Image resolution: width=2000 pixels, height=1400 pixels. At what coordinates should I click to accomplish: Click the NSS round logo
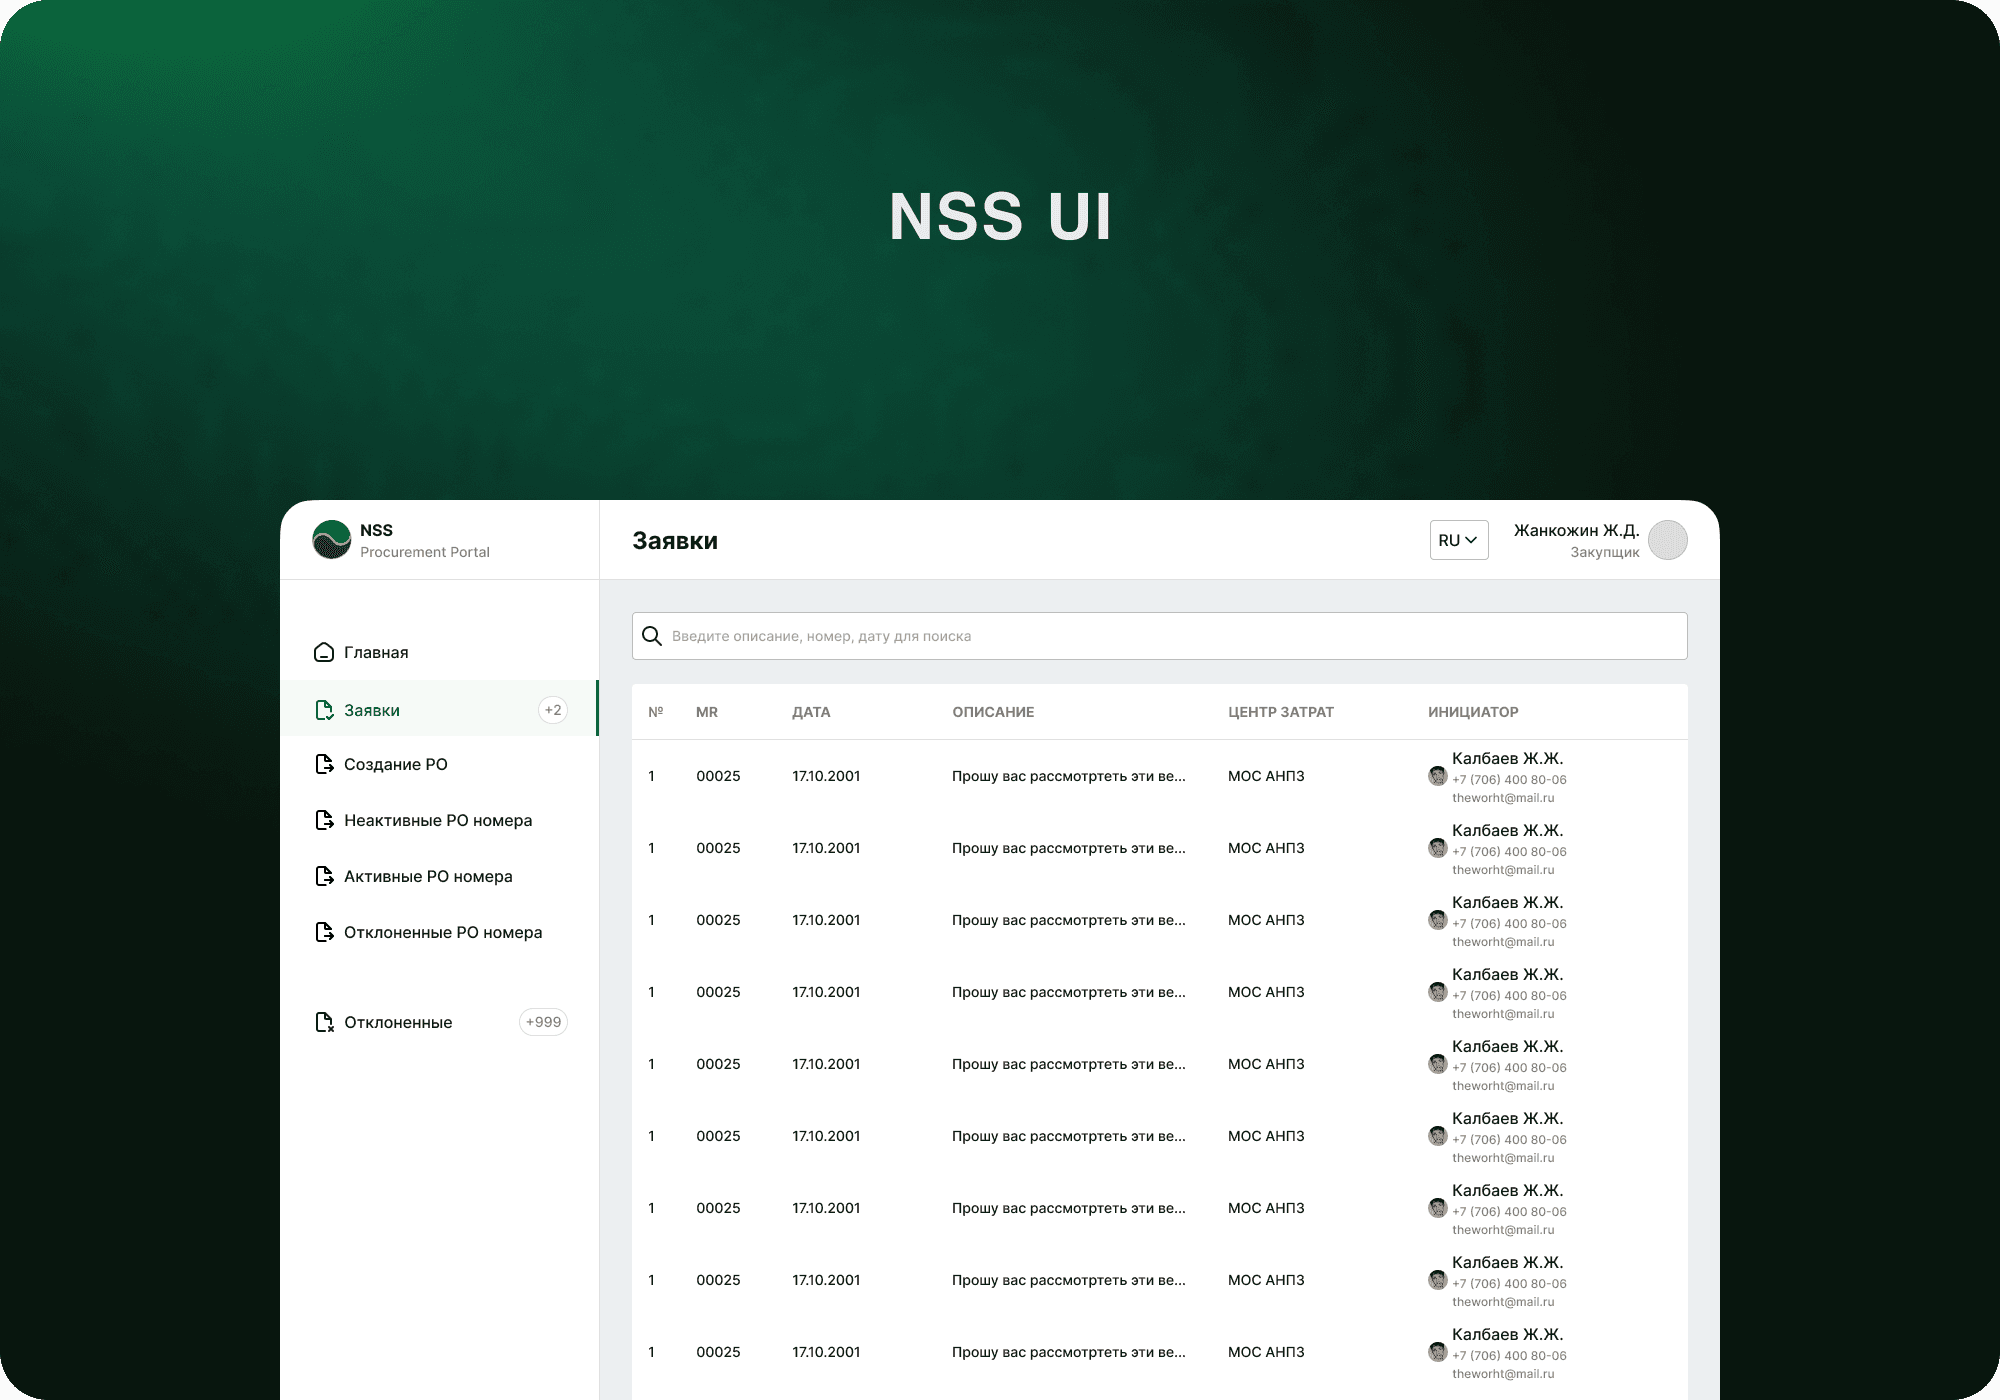coord(331,540)
